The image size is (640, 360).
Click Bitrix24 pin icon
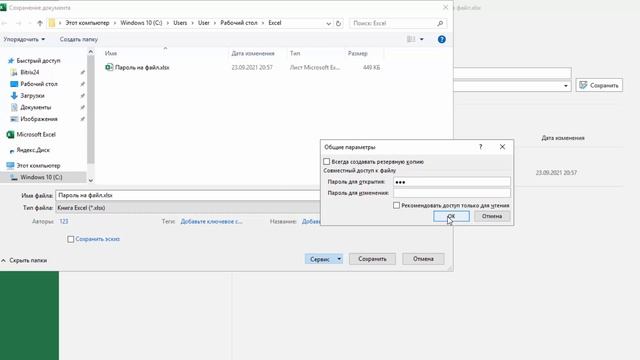(x=82, y=72)
